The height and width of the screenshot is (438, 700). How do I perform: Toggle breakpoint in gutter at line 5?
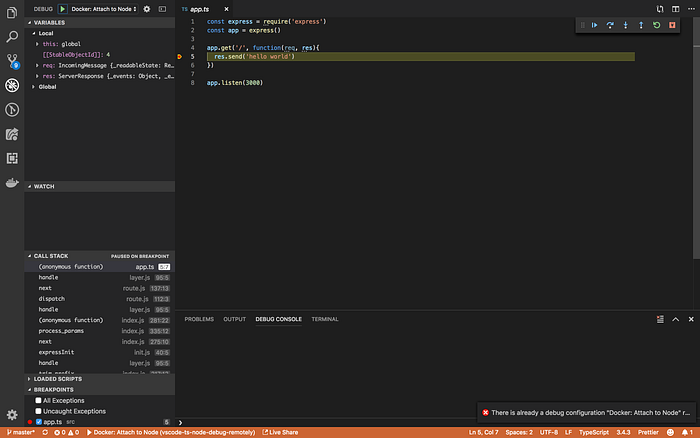coord(179,57)
